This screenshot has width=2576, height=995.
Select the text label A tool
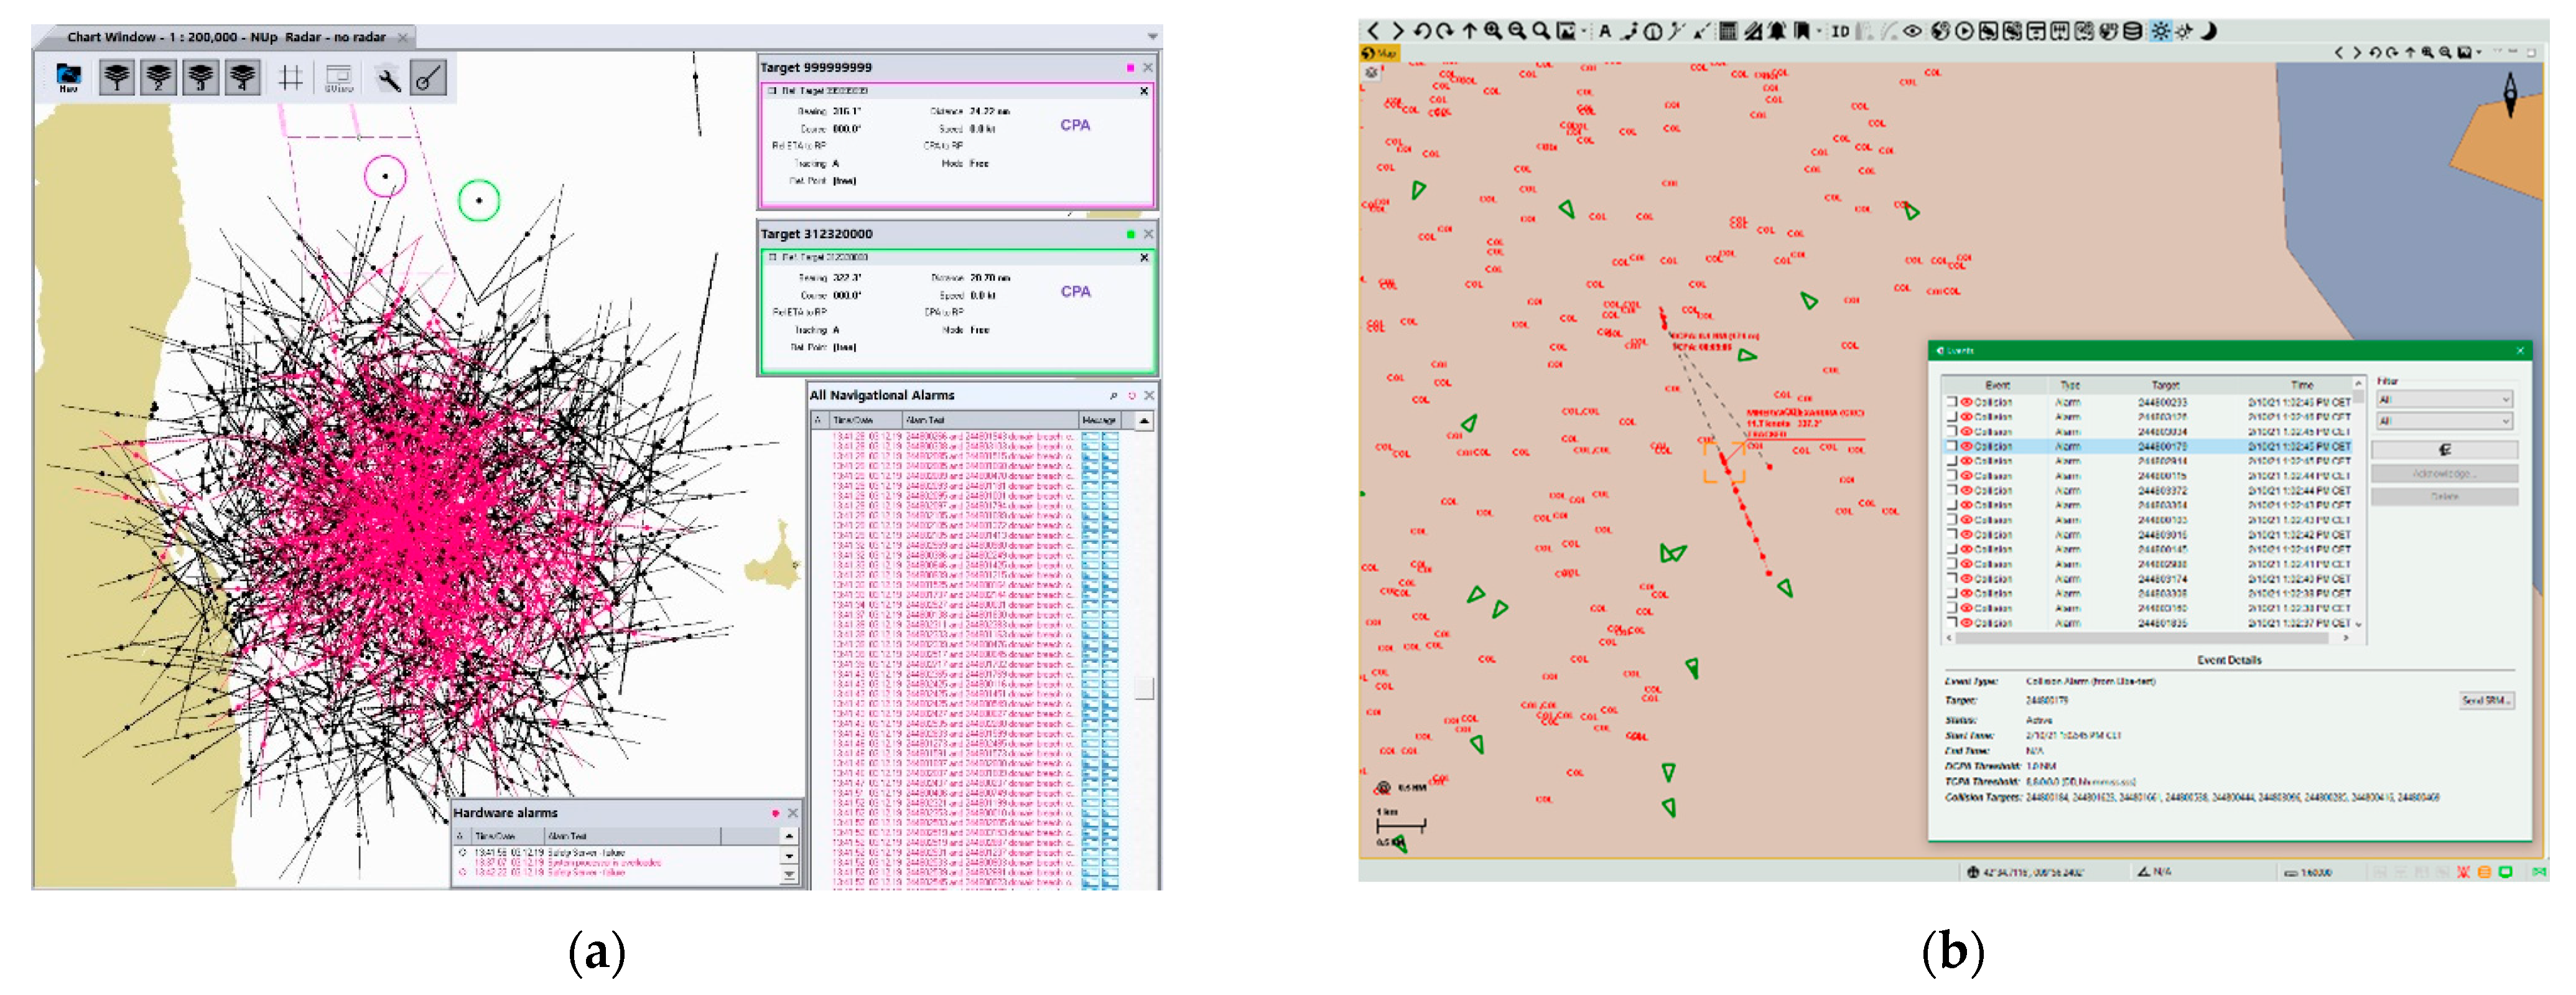tap(1604, 31)
